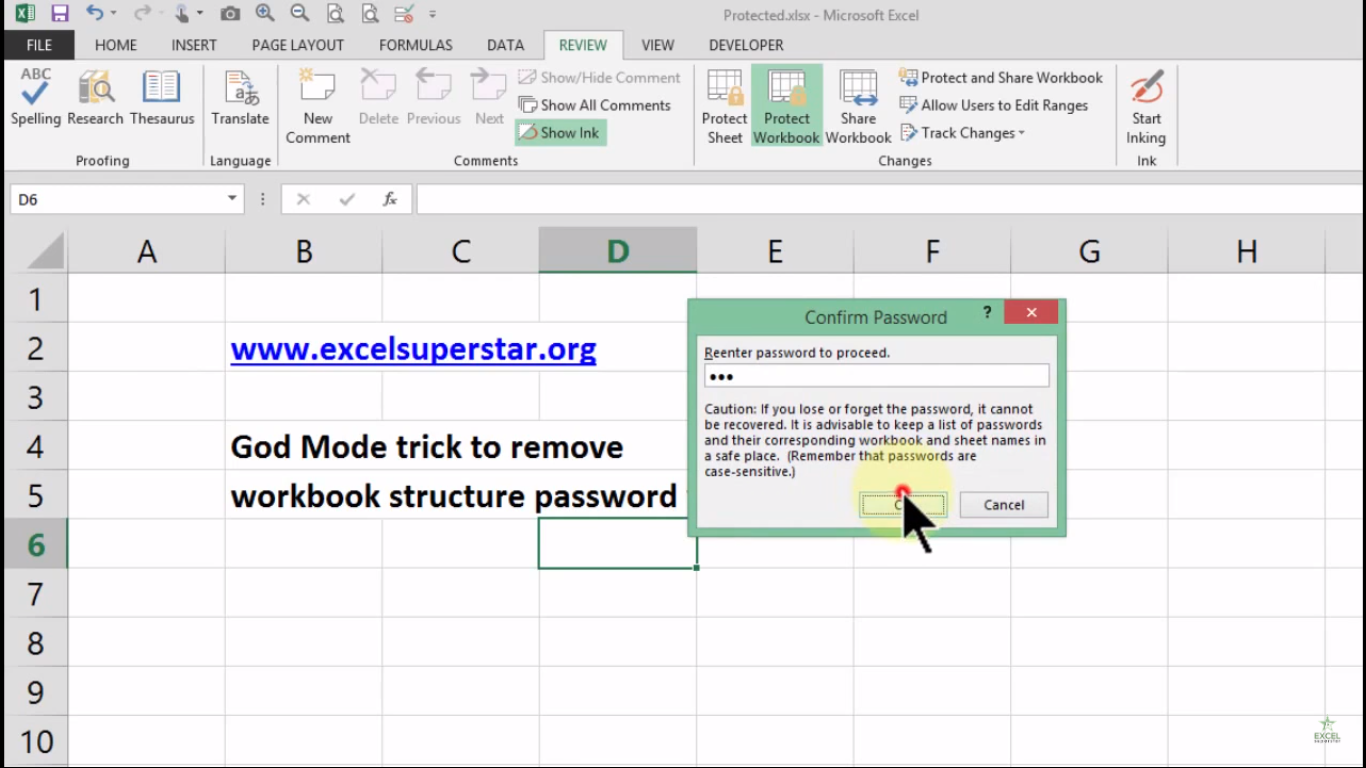Close the Confirm Password dialog
Screen dimensions: 1366x768
click(1031, 313)
